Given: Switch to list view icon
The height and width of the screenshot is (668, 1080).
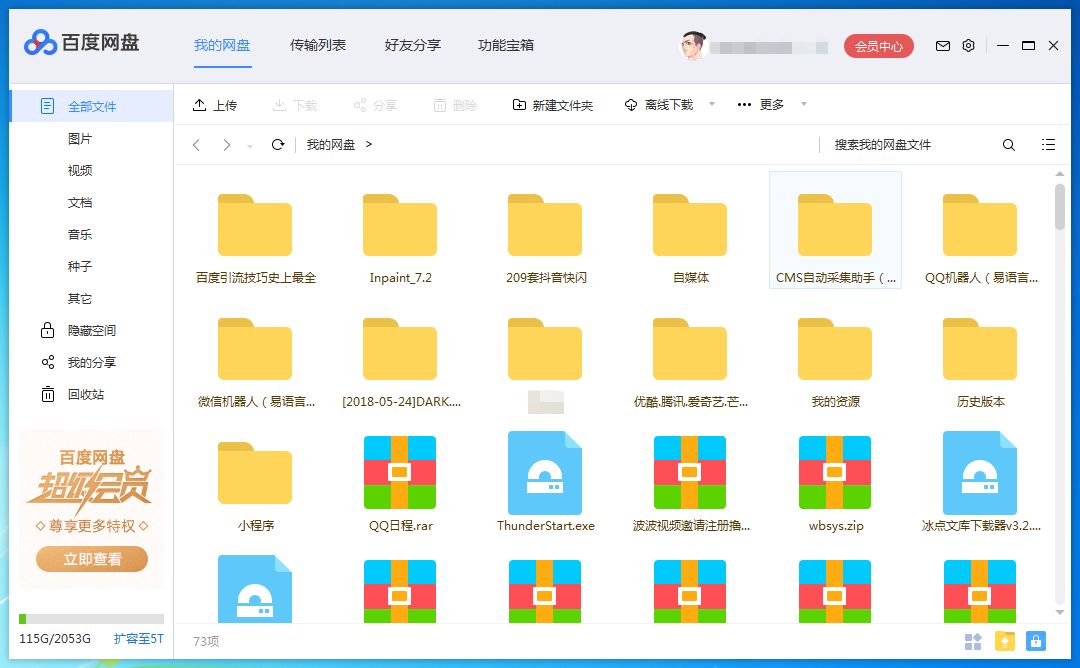Looking at the screenshot, I should (x=1048, y=145).
